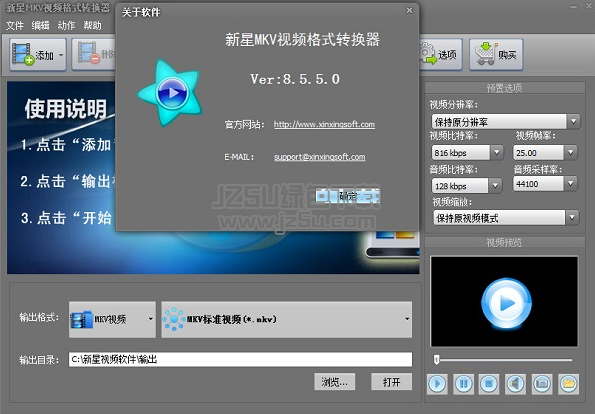Minimize the main converter window
Screen dimensions: 595x414
point(573,7)
